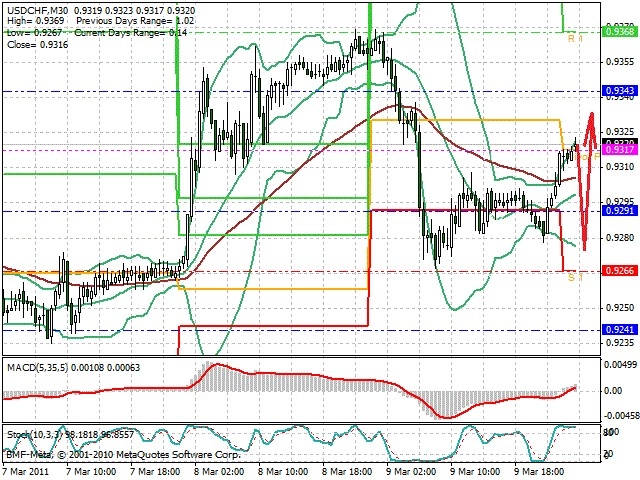Click the R1 resistance level marker
The image size is (640, 480).
[x=576, y=39]
